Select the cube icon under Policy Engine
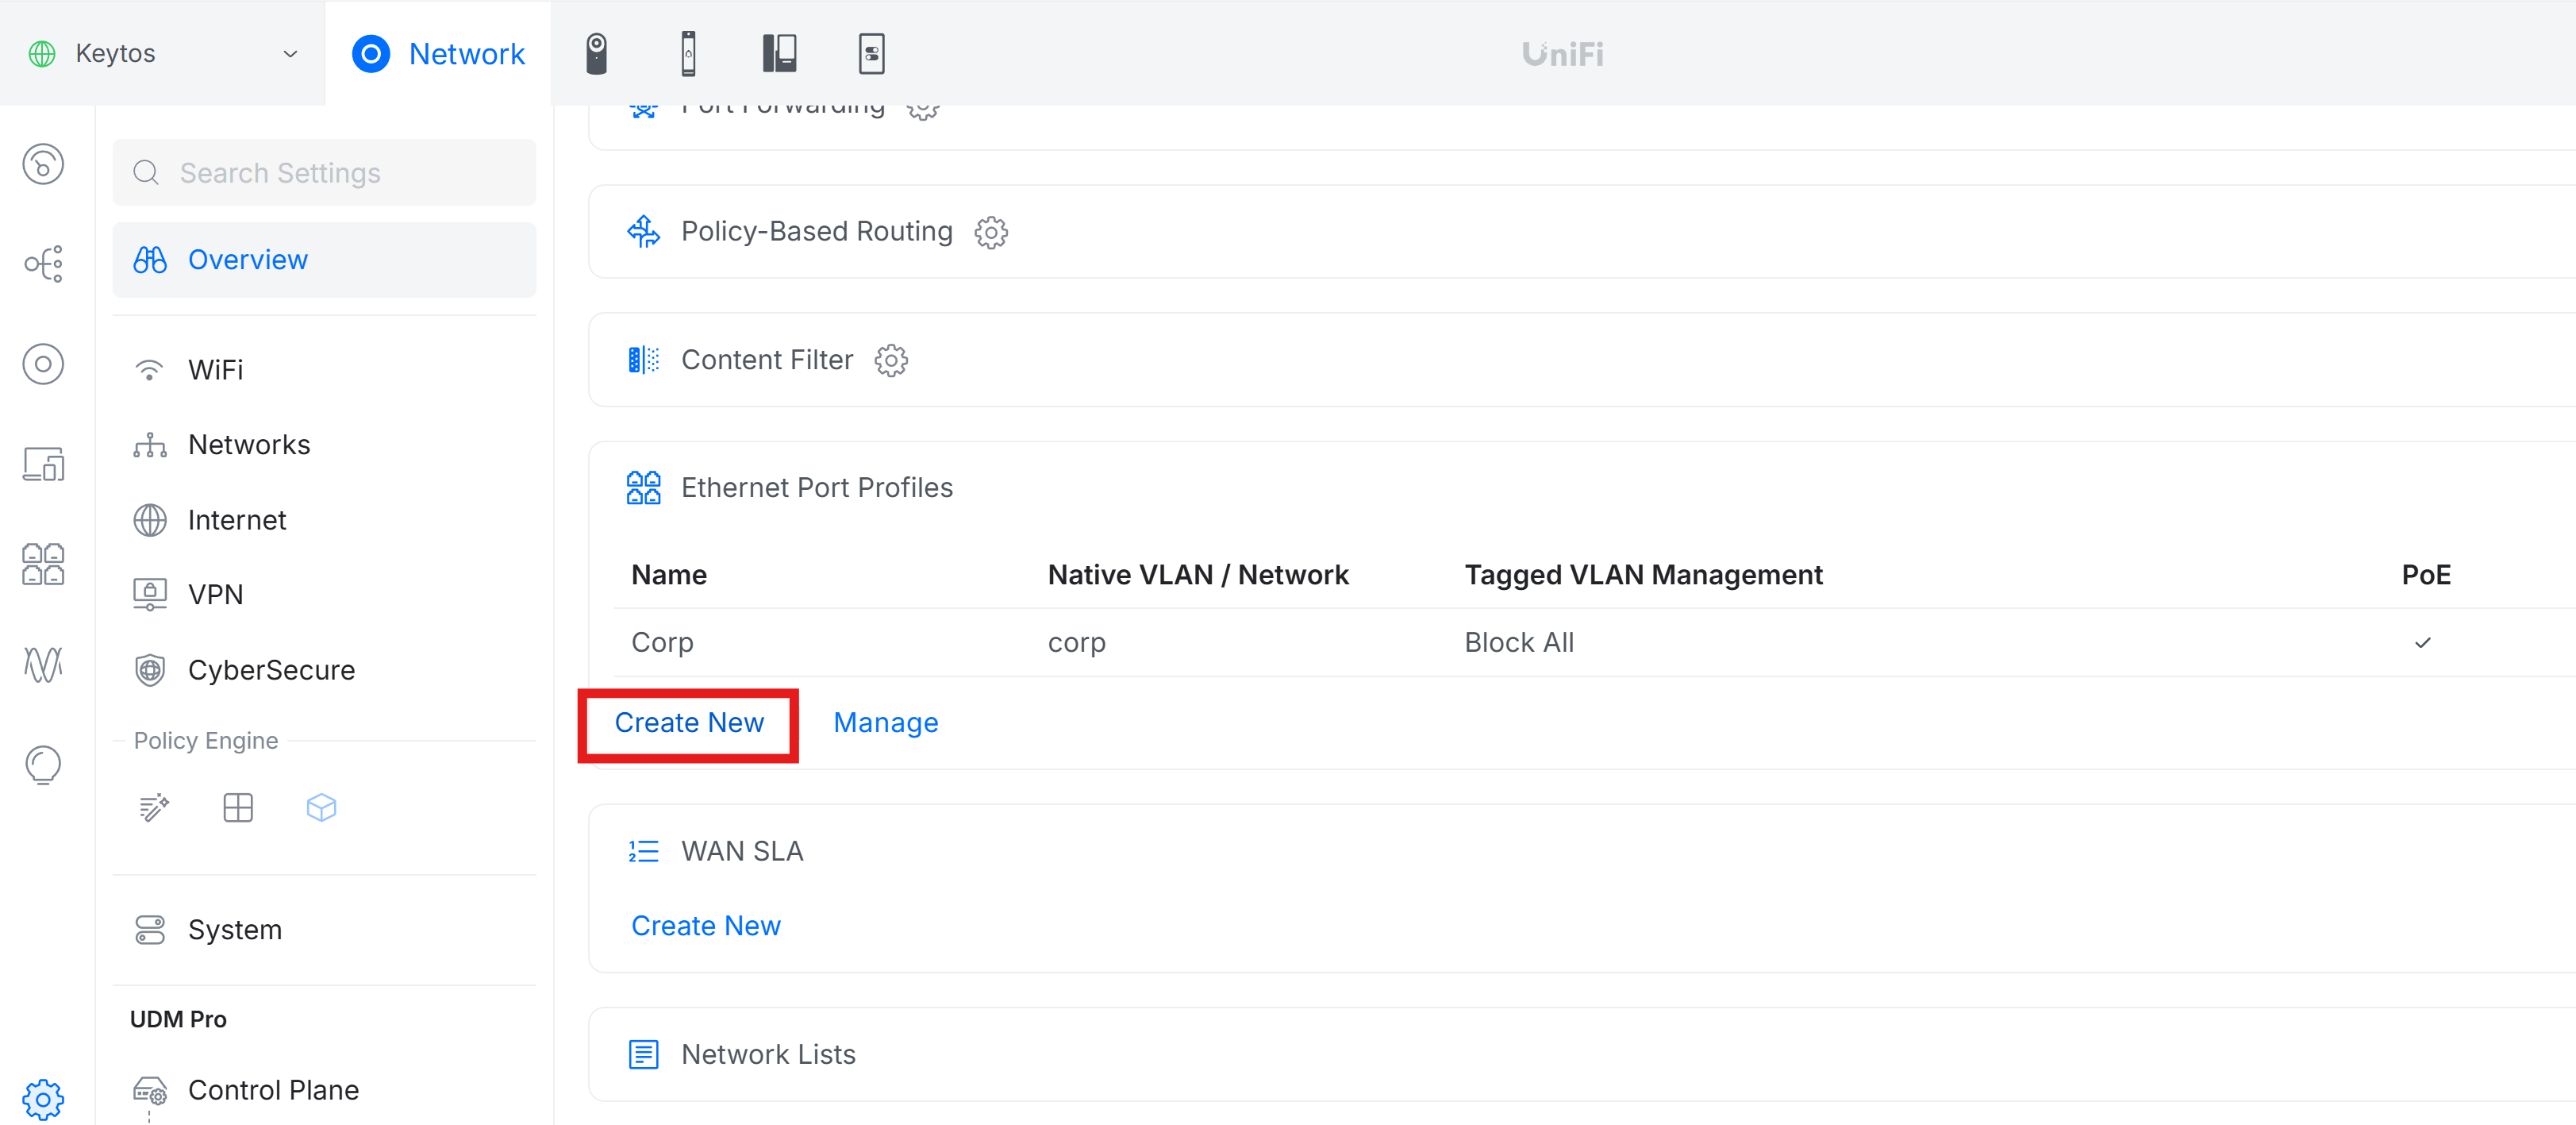The width and height of the screenshot is (2576, 1125). click(322, 808)
